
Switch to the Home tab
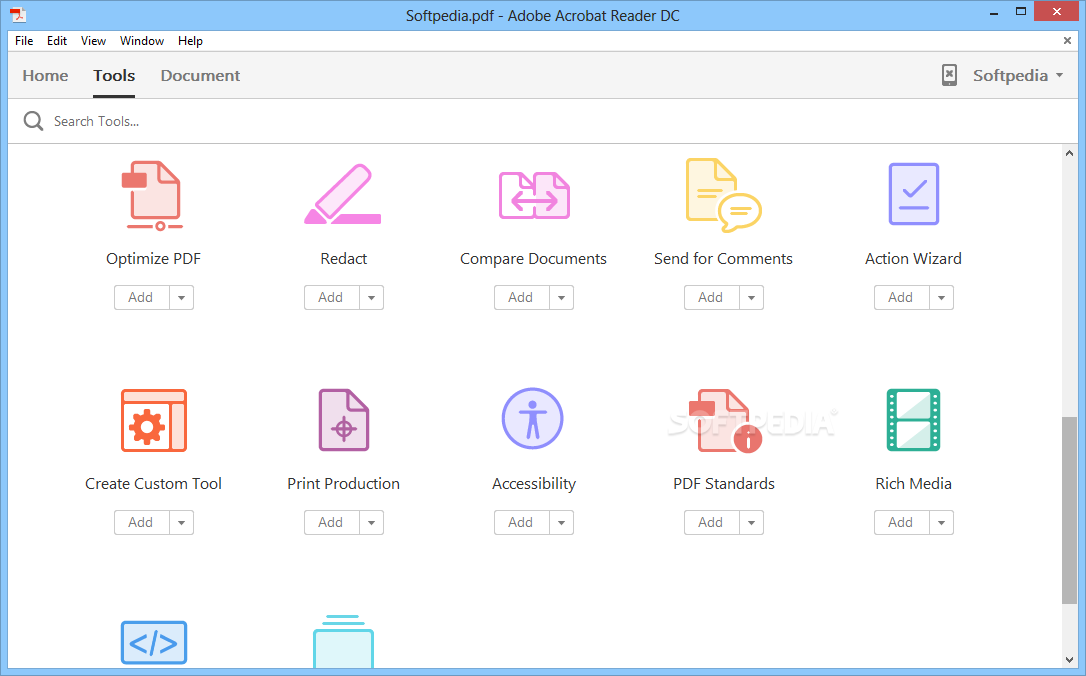[x=45, y=75]
